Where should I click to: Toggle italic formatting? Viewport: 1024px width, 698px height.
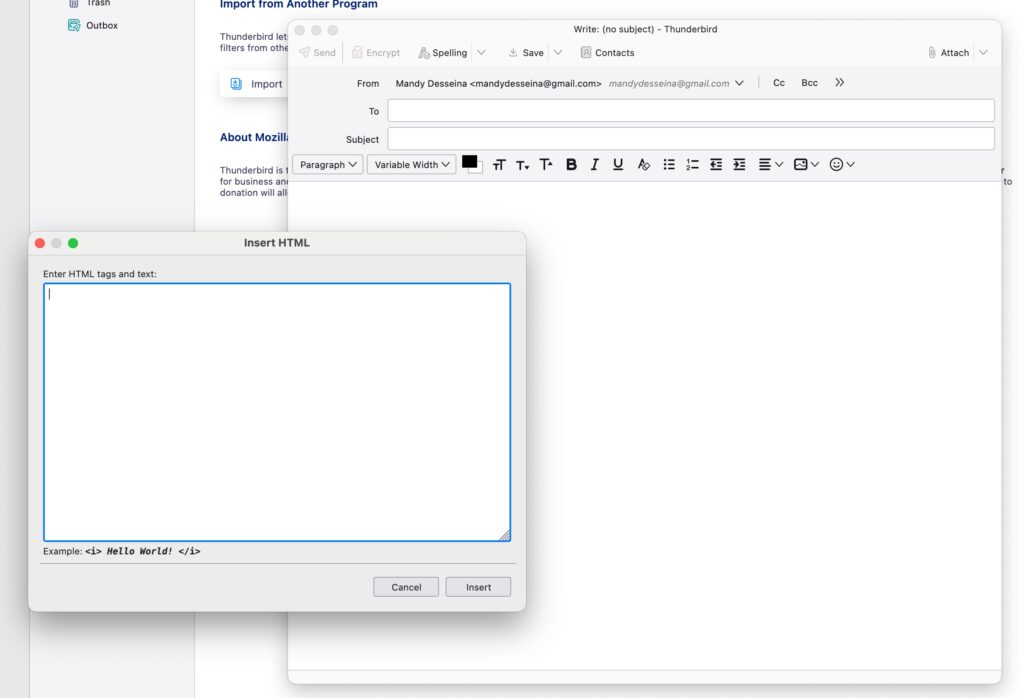pyautogui.click(x=594, y=165)
